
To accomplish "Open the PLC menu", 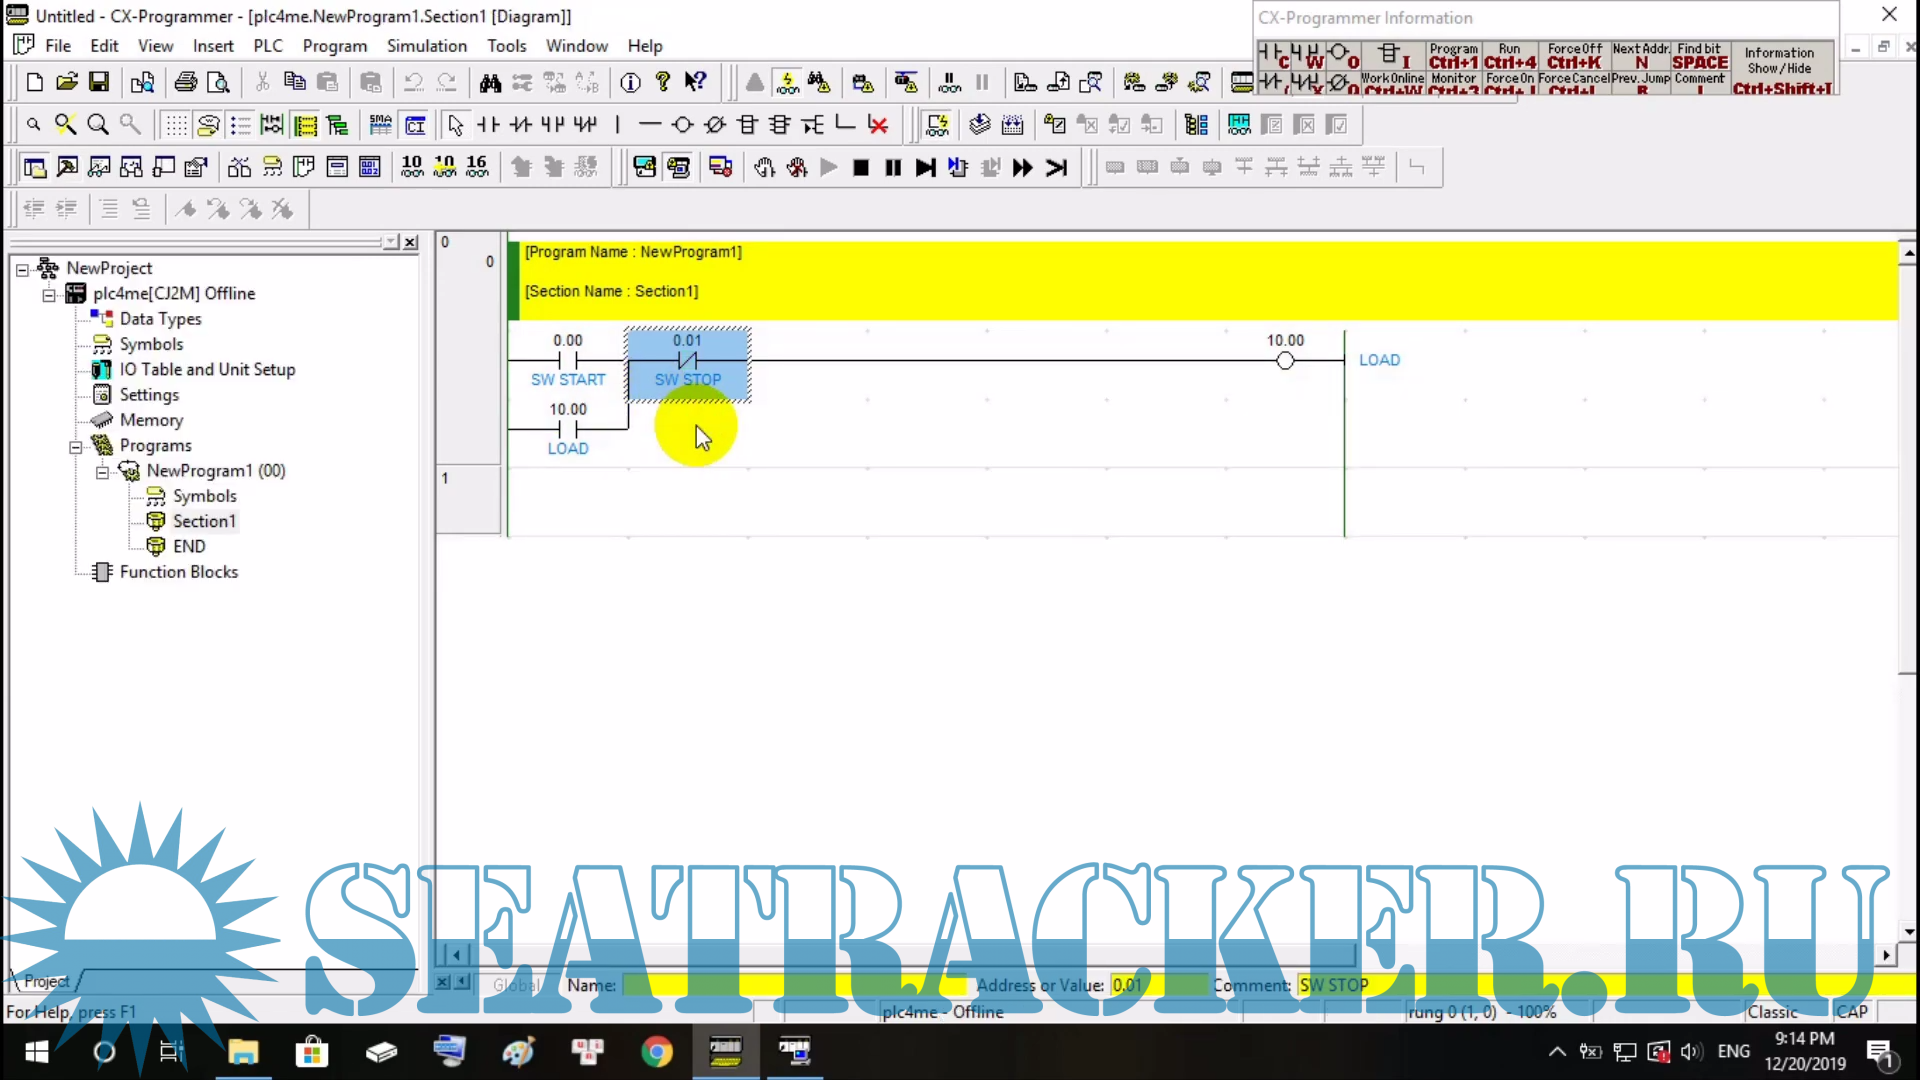I will pyautogui.click(x=267, y=46).
